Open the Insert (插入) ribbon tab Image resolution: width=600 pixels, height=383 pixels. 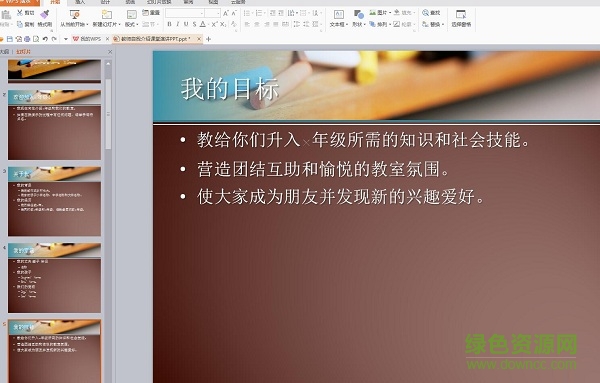pos(80,2)
